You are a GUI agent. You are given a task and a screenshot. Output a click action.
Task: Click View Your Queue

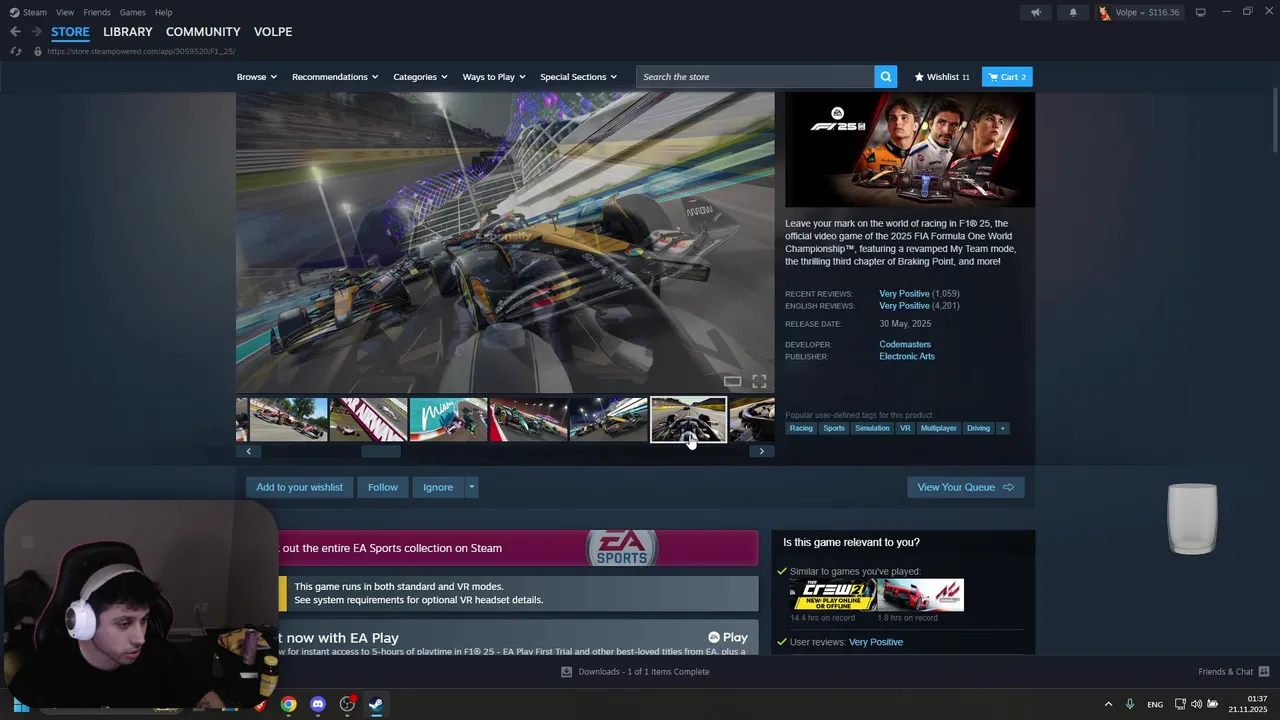(x=965, y=487)
